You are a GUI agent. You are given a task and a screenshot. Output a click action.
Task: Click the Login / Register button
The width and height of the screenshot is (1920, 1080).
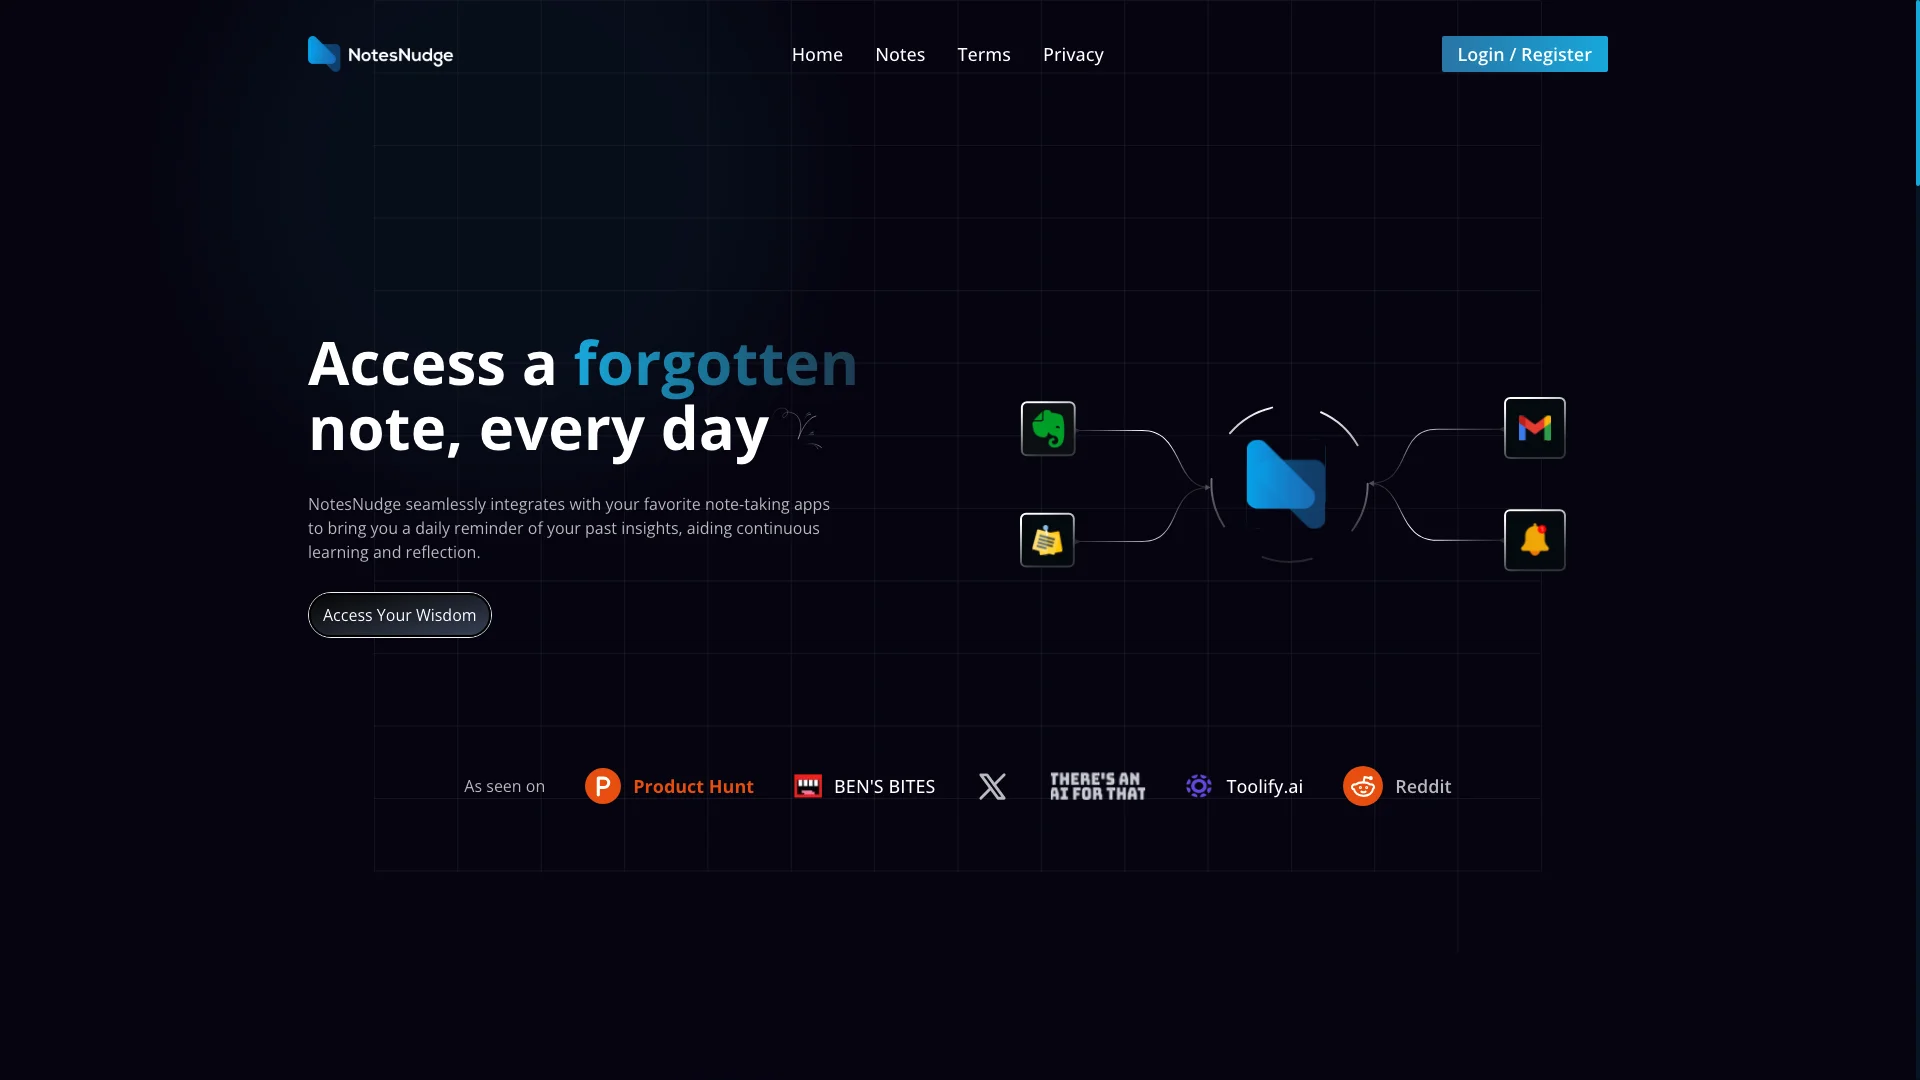coord(1524,54)
